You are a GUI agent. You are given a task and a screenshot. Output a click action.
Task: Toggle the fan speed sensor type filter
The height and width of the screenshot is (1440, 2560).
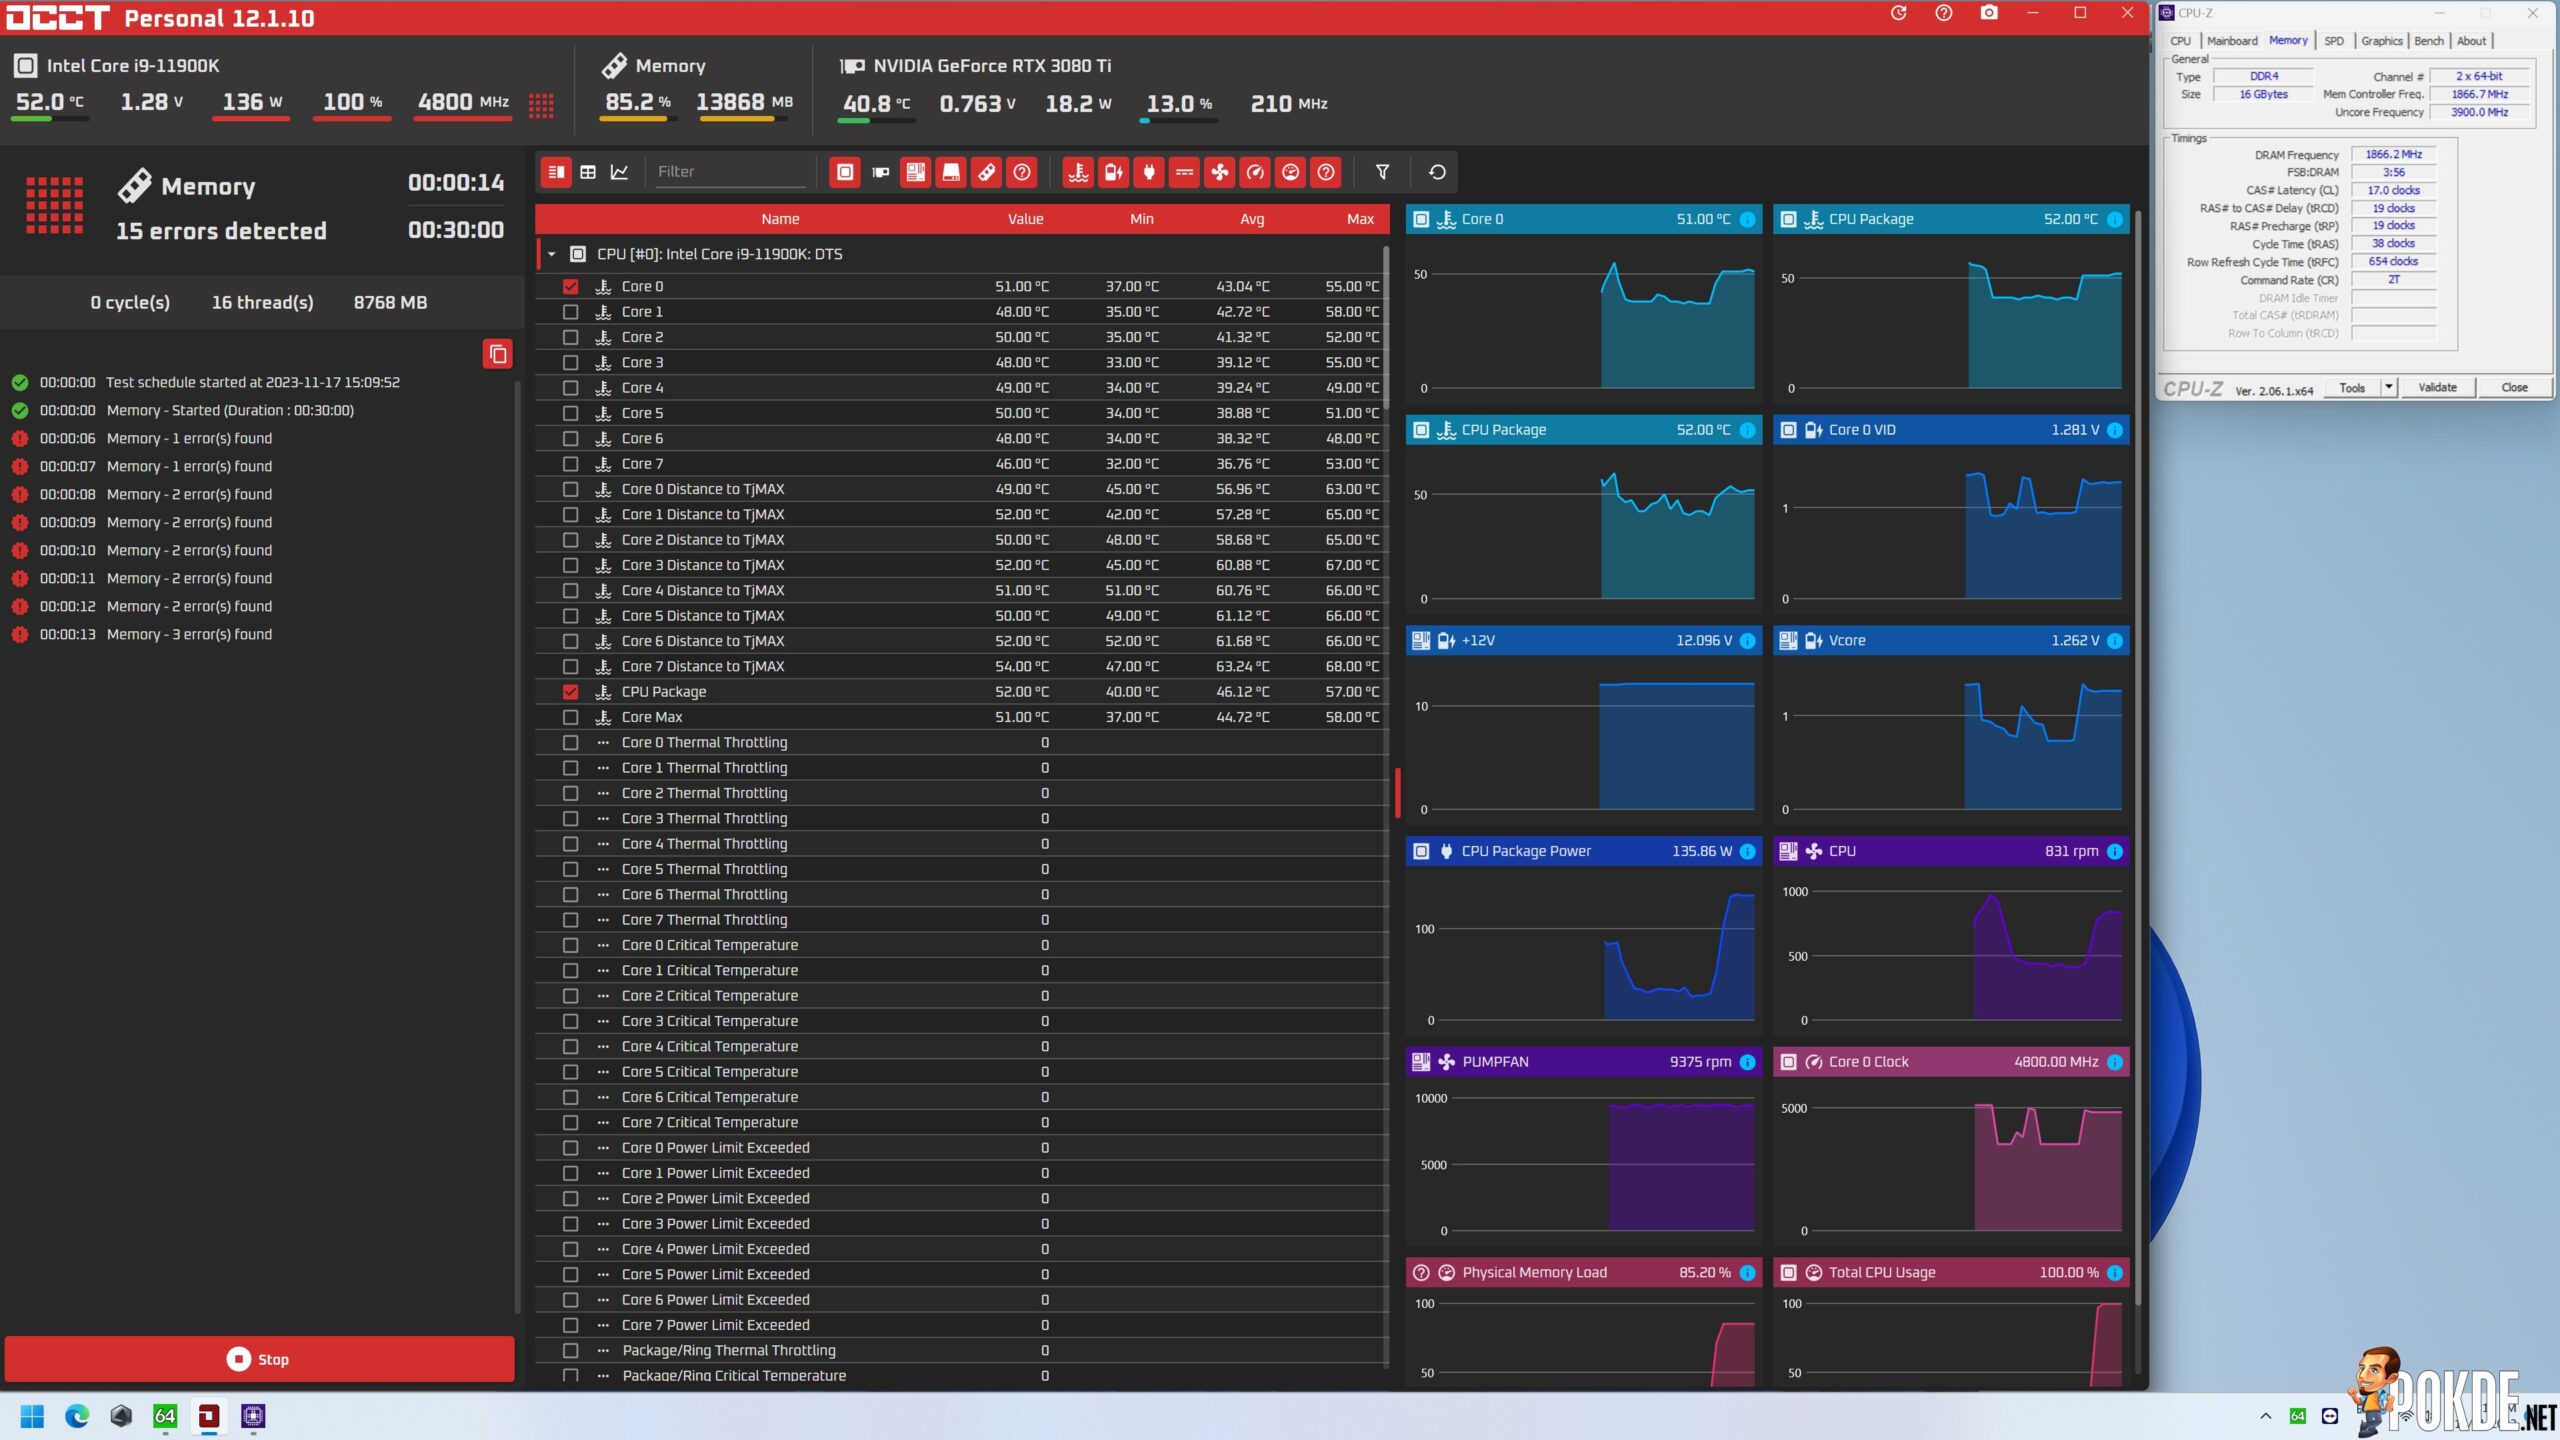[x=1220, y=172]
